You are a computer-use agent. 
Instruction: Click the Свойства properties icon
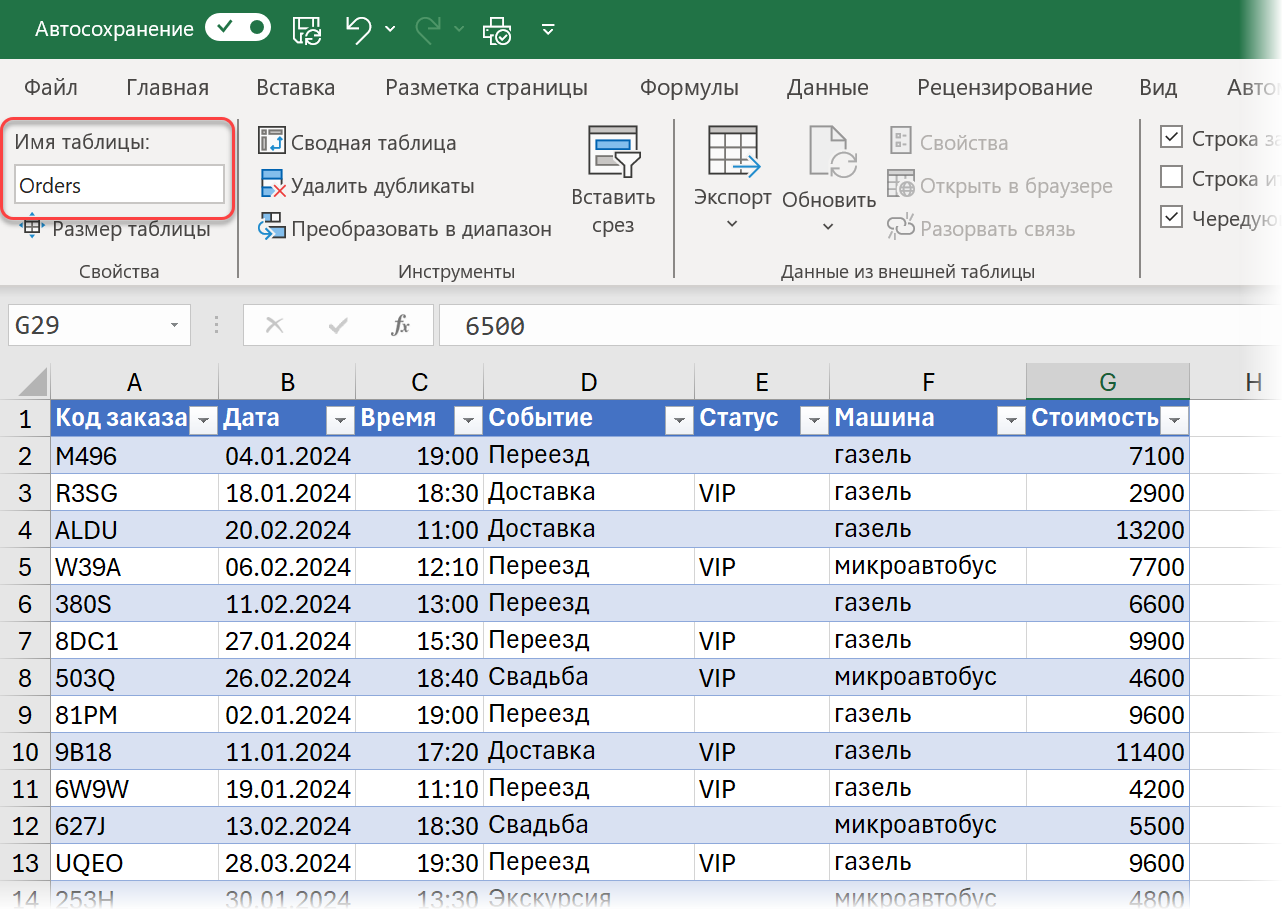(x=901, y=141)
